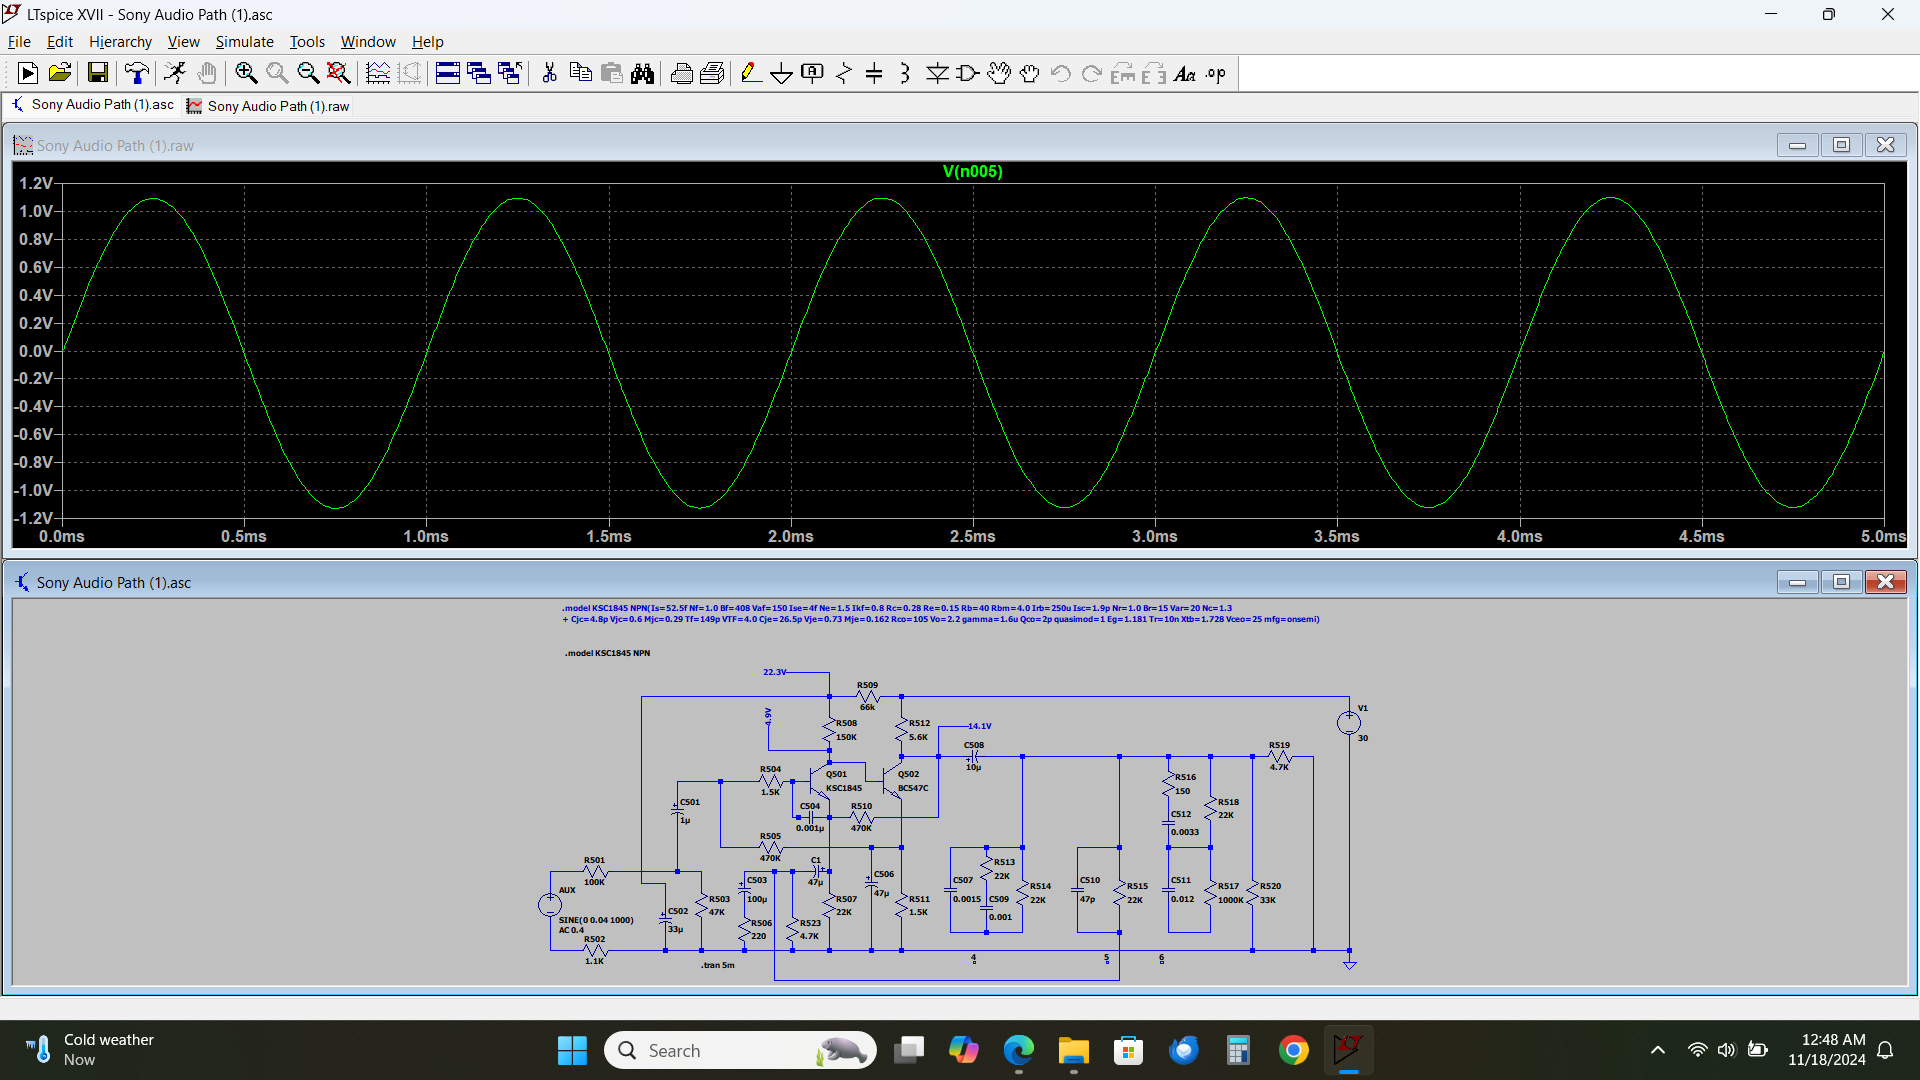Place a capacitor from the toolbar
Viewport: 1920px width, 1080px height.
[874, 73]
